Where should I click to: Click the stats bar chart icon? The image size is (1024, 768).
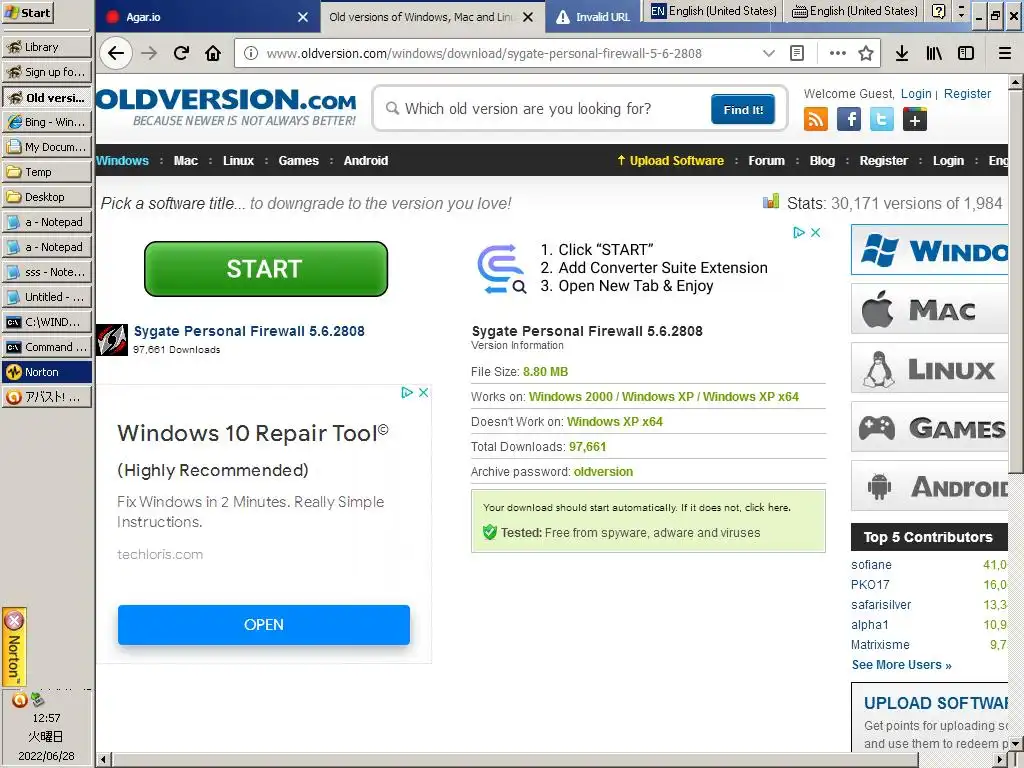pos(771,201)
